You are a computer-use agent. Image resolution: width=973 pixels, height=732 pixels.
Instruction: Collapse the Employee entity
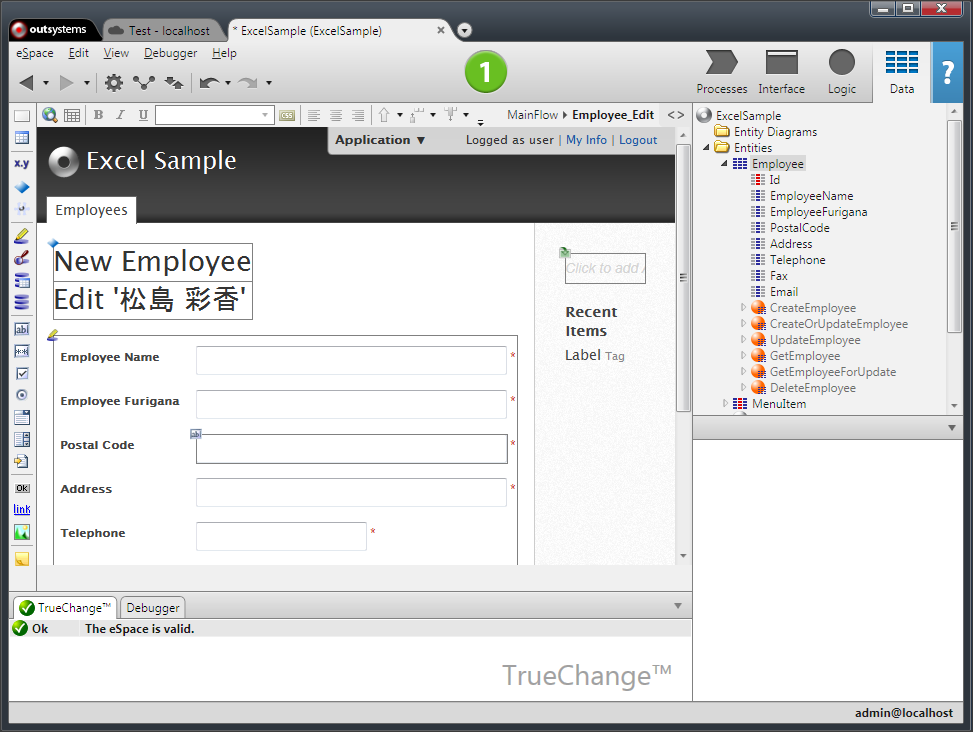pyautogui.click(x=724, y=164)
